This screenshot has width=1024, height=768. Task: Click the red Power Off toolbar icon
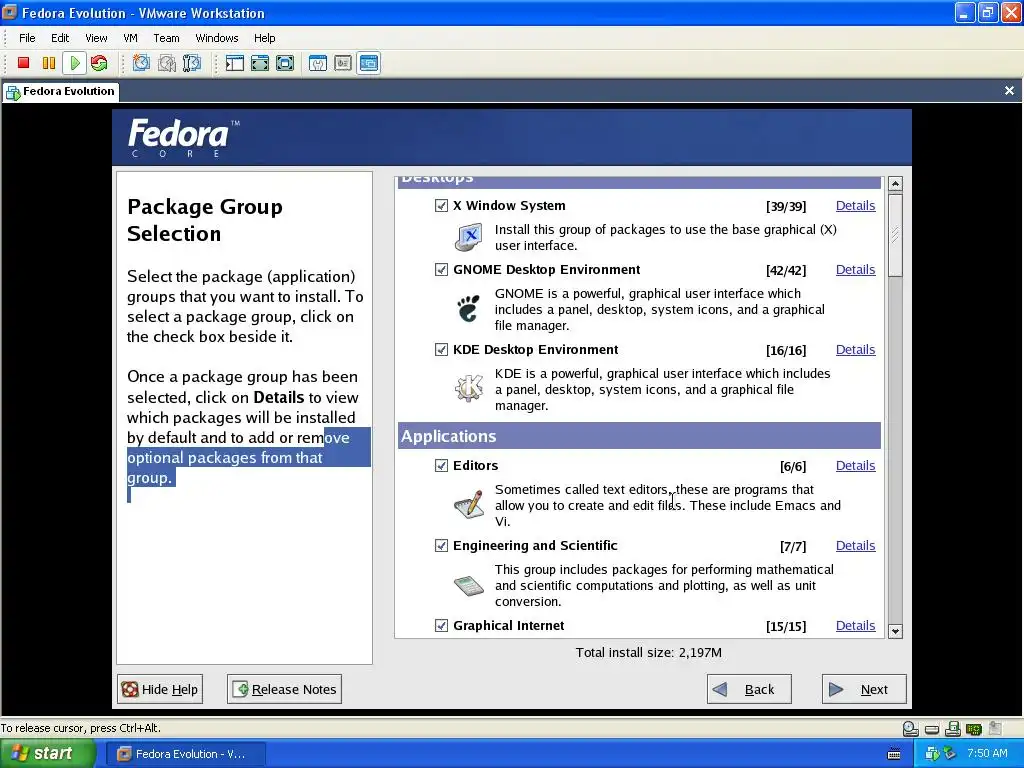tap(24, 63)
